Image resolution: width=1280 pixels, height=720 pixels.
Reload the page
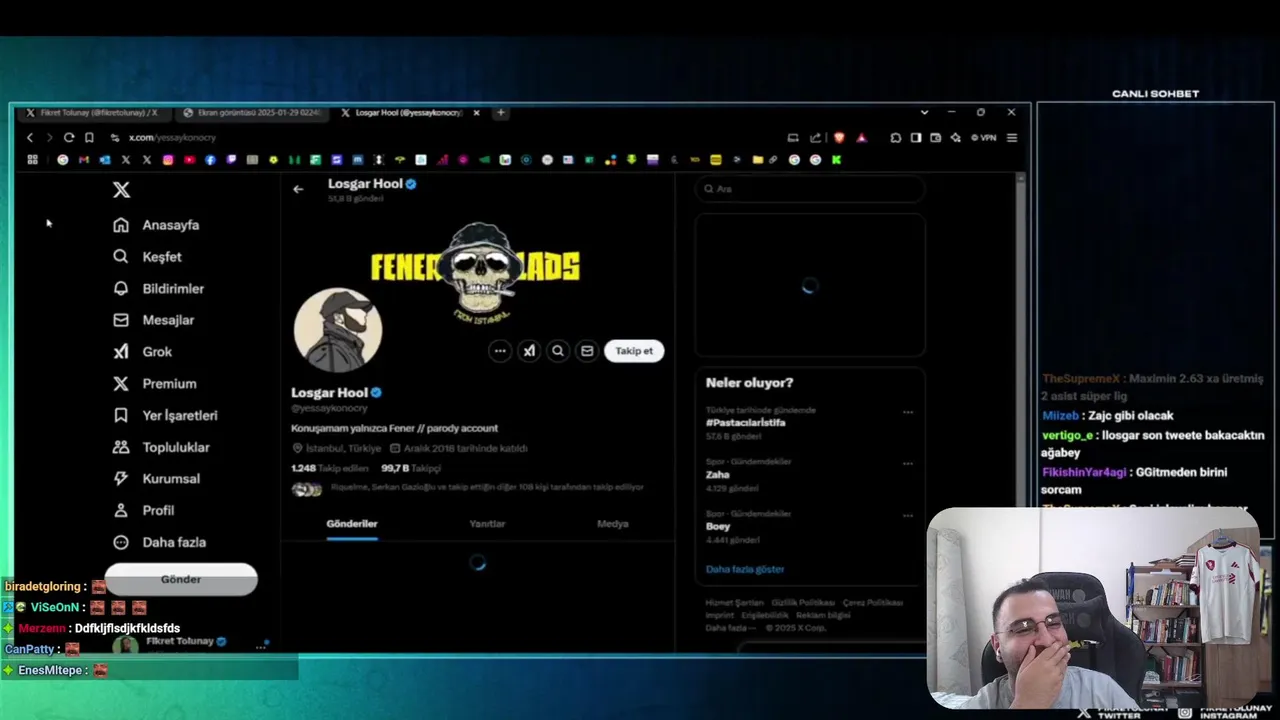(x=69, y=138)
